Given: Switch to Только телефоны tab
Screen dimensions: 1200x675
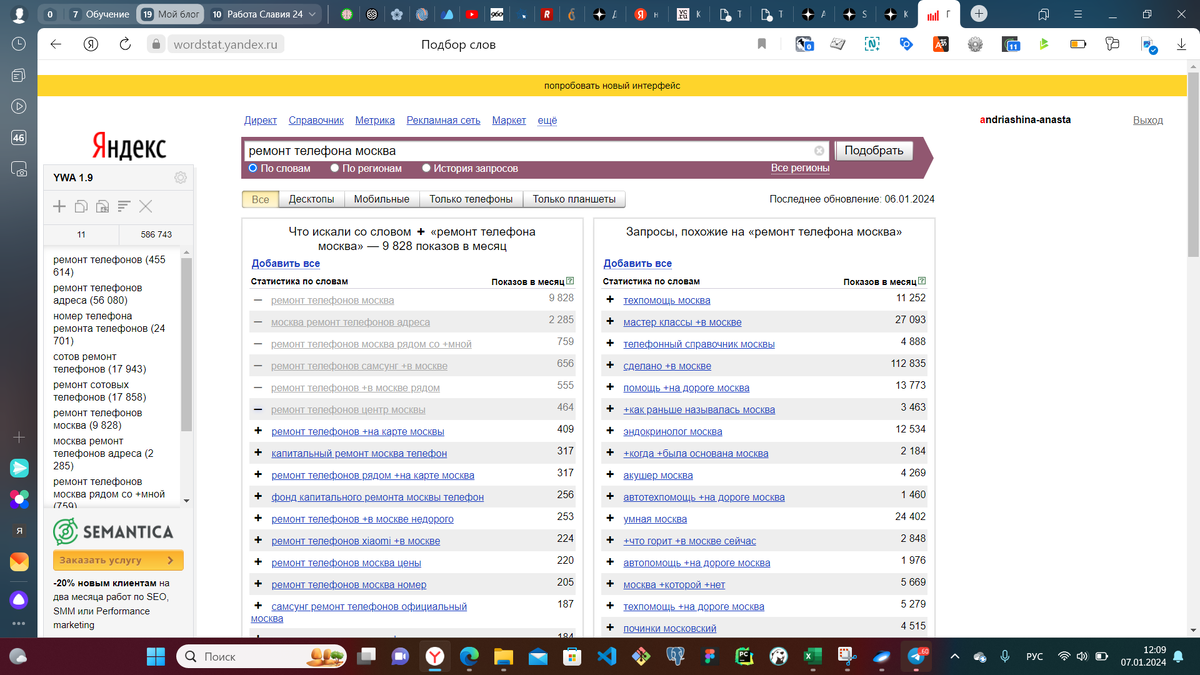Looking at the screenshot, I should coord(471,199).
